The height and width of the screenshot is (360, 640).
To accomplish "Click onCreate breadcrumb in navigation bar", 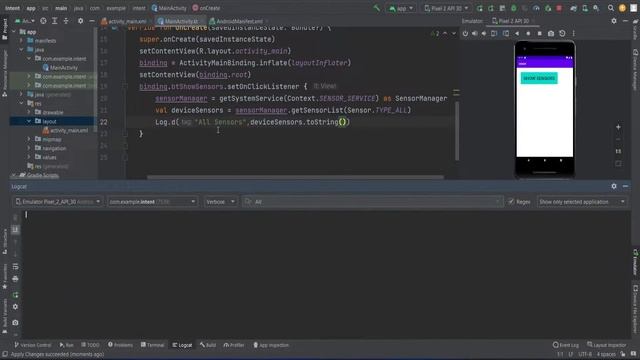I will (x=206, y=8).
